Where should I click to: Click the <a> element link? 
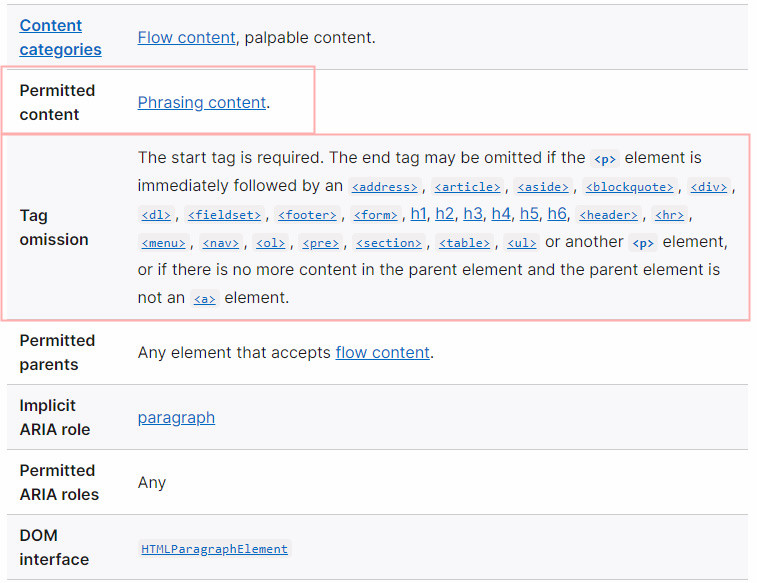point(204,299)
